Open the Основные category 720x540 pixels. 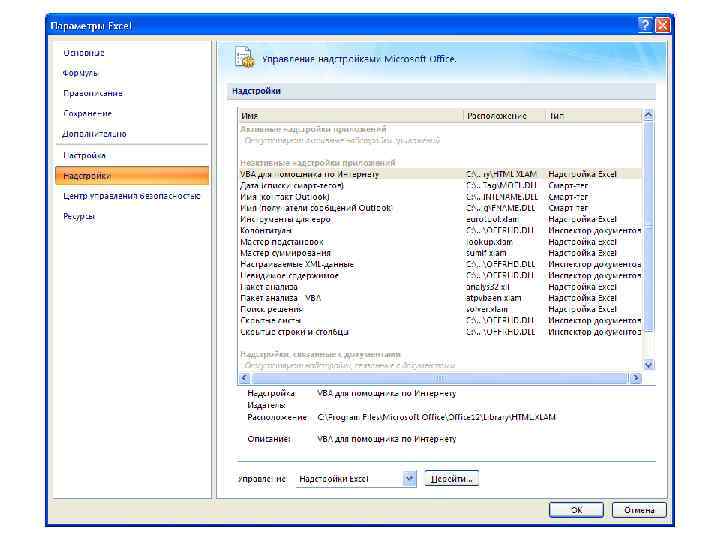point(84,53)
